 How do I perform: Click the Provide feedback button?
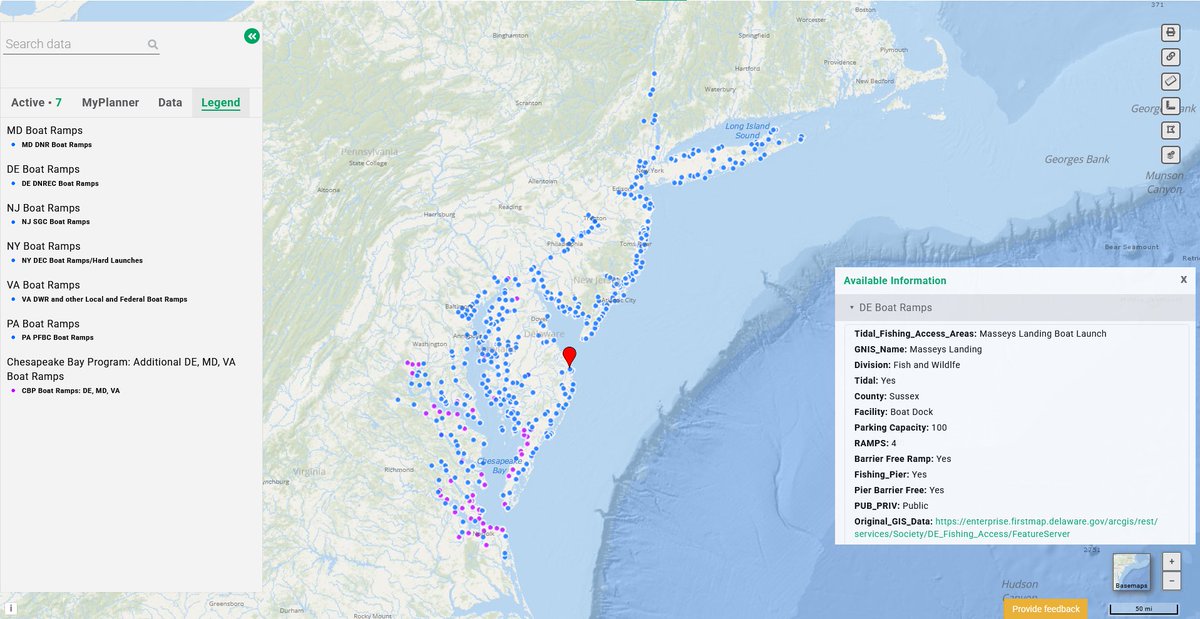1045,608
